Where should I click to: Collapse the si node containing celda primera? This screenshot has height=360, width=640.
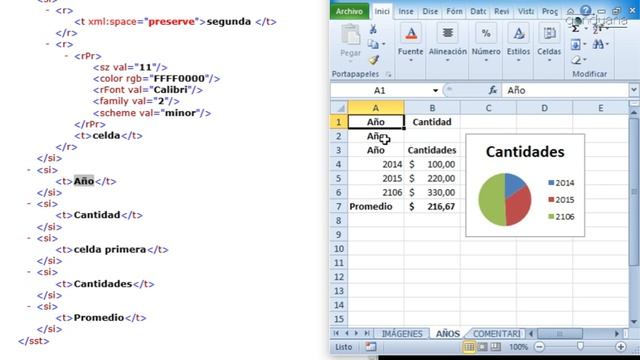(29, 238)
